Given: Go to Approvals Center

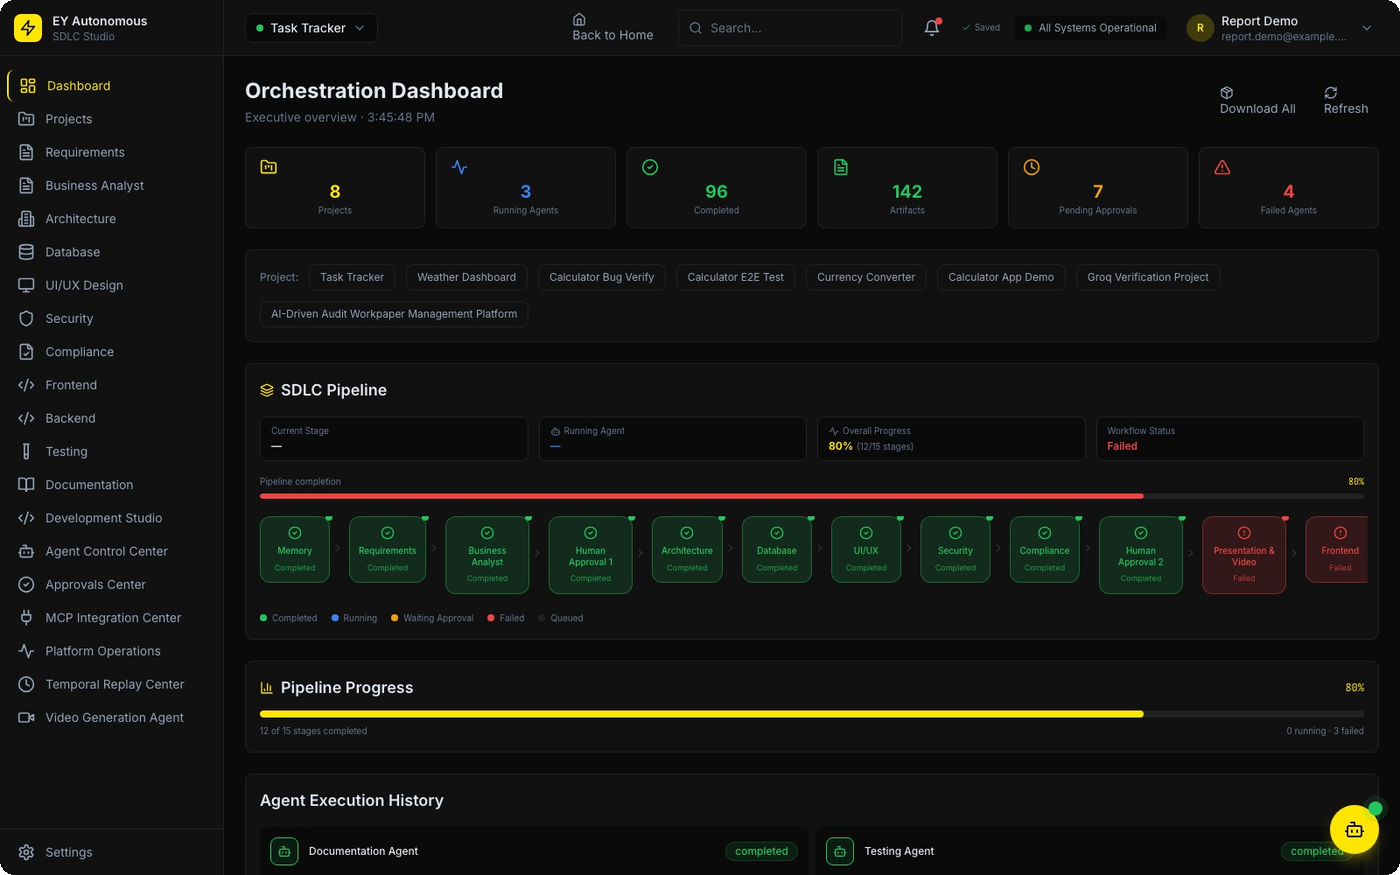Looking at the screenshot, I should [112, 584].
